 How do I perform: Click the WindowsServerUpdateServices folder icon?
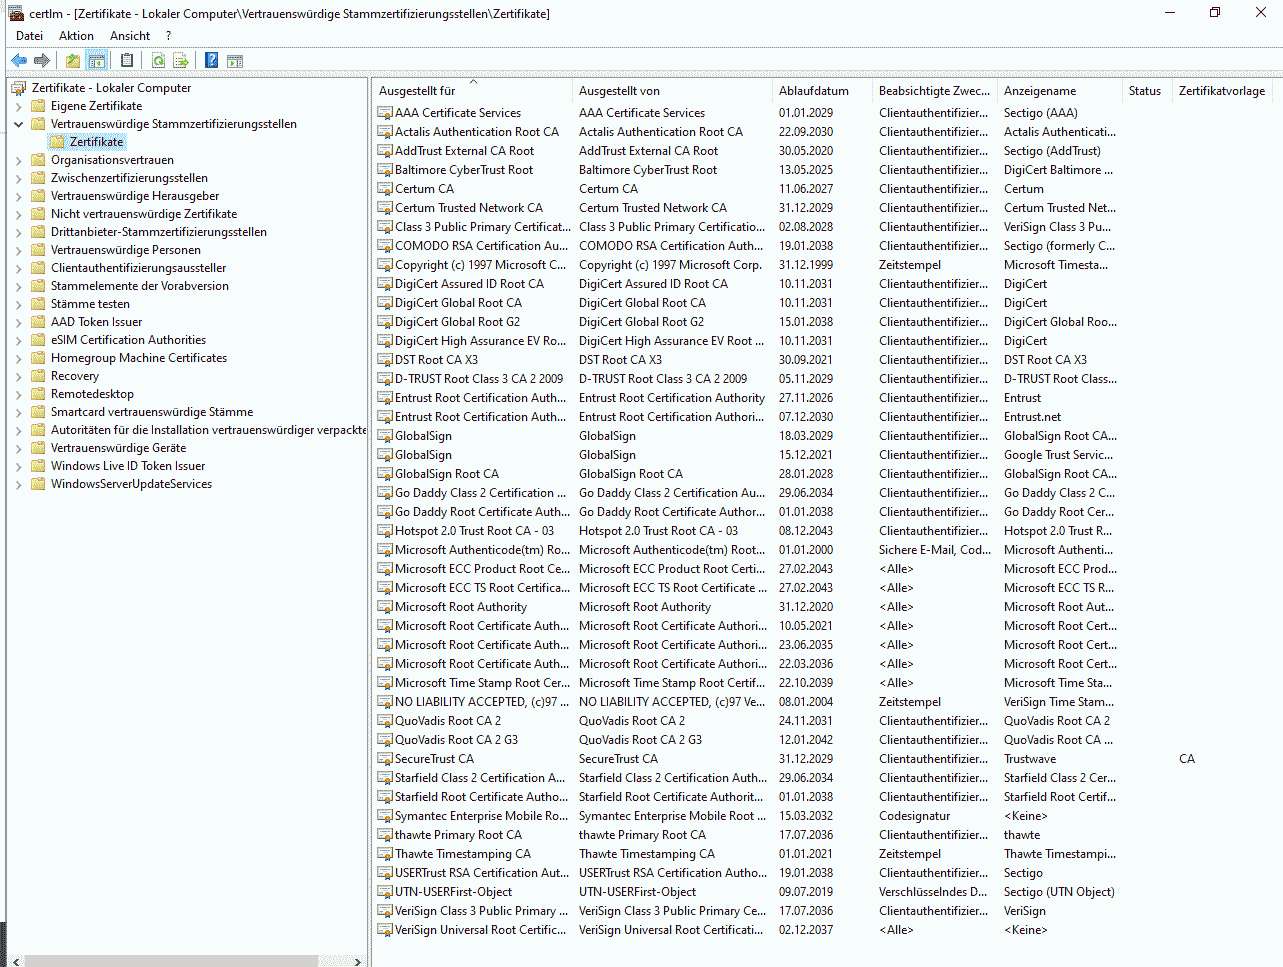39,484
